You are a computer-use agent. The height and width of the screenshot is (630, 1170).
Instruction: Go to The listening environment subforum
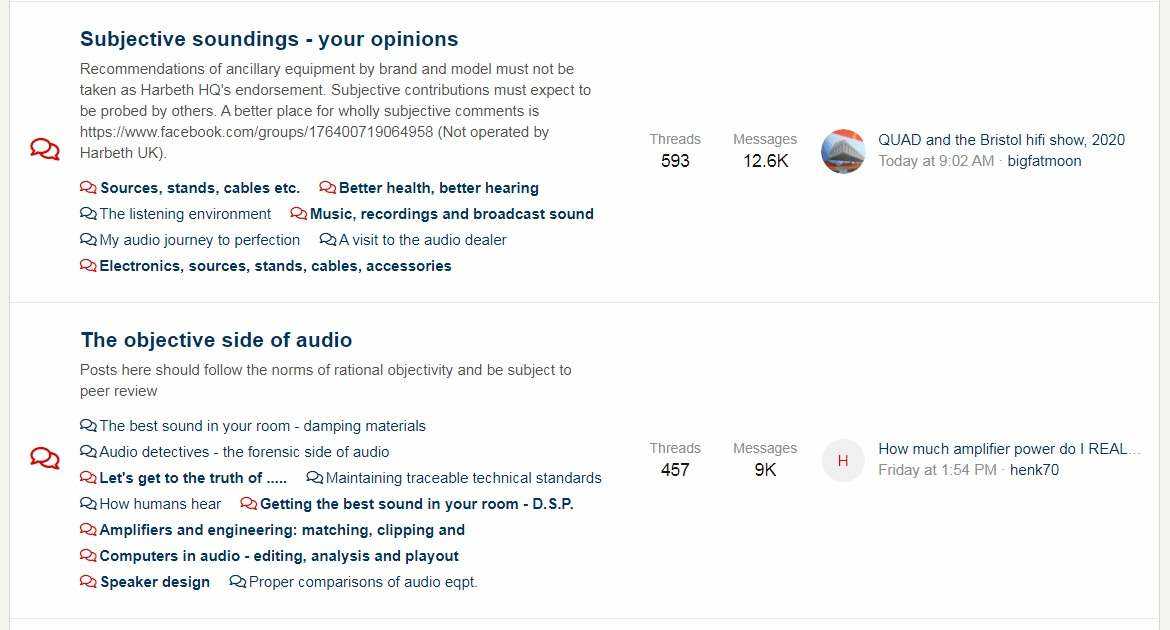pyautogui.click(x=185, y=213)
